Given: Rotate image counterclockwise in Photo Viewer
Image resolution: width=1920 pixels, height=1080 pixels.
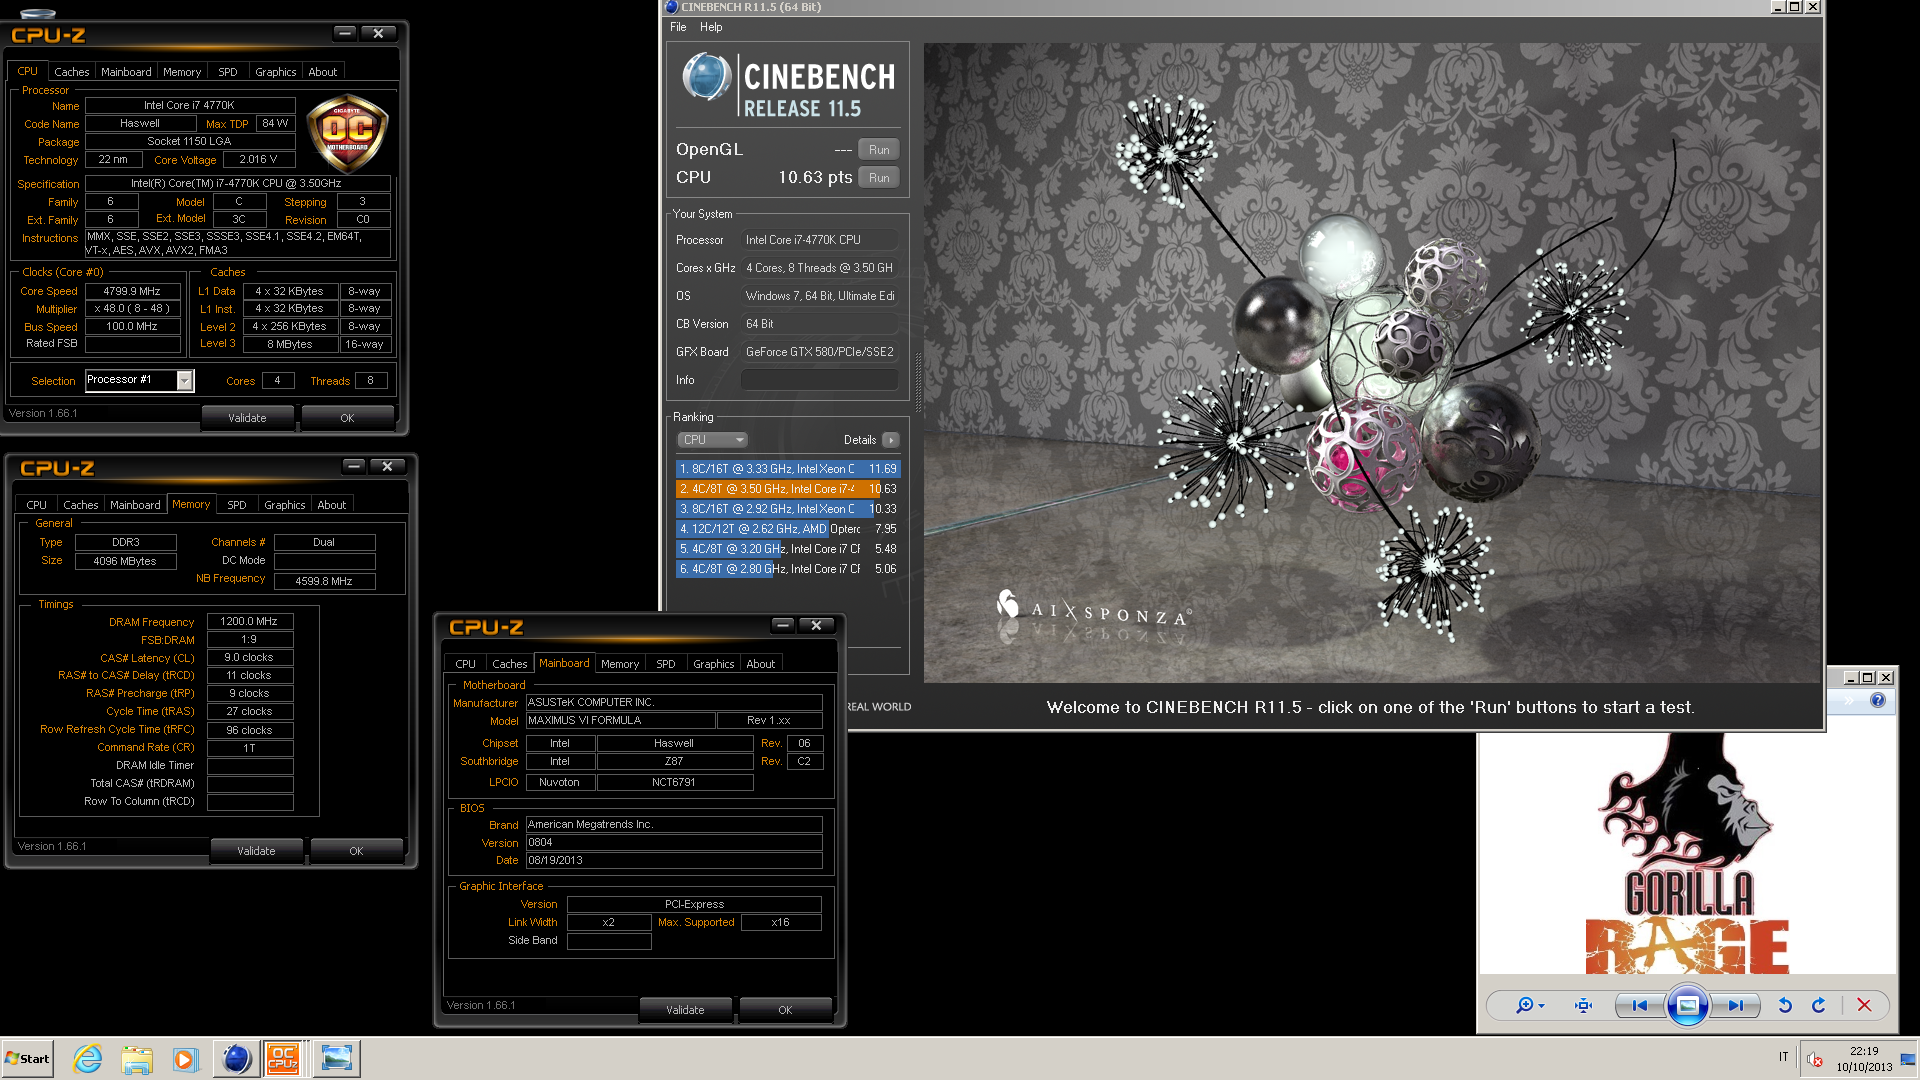Looking at the screenshot, I should coord(1785,1005).
